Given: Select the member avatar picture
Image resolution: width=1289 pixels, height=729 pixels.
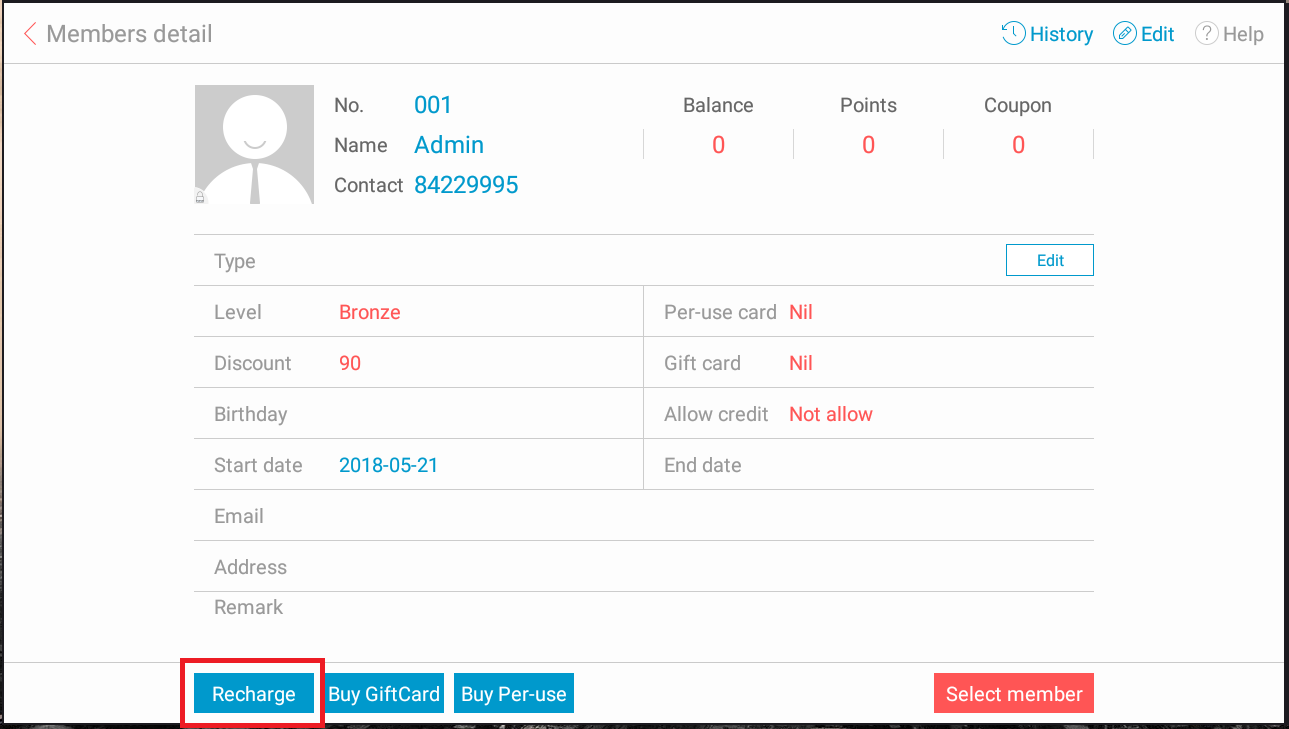Looking at the screenshot, I should click(254, 145).
